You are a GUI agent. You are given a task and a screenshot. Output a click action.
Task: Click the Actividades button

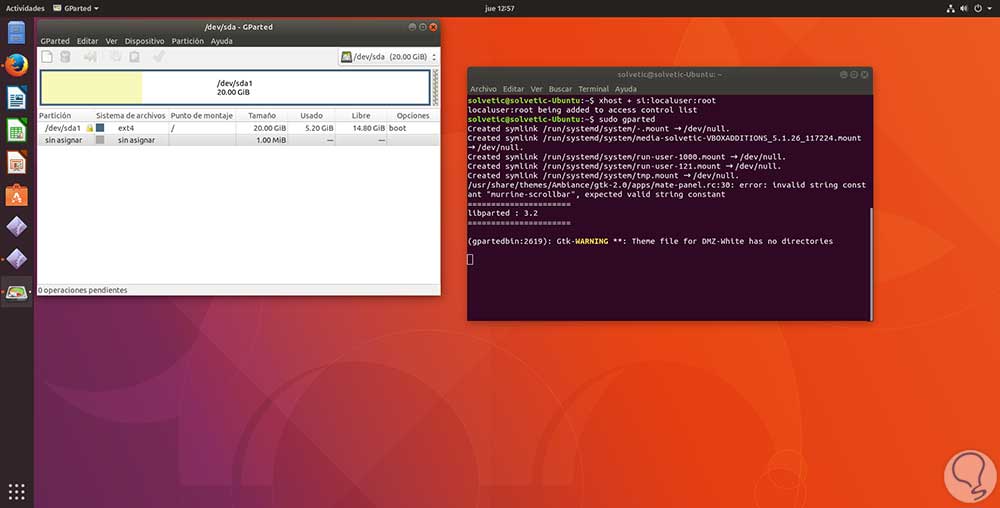25,8
